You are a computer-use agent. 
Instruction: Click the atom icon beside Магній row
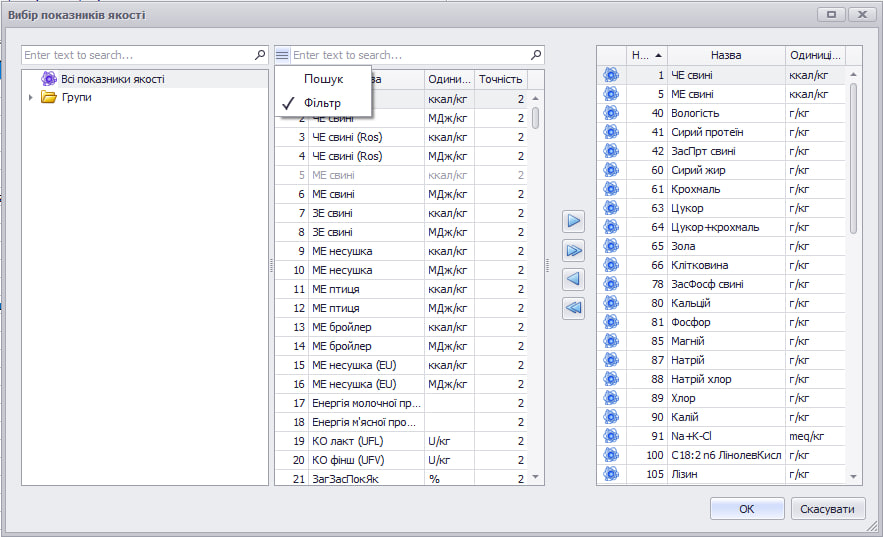click(x=611, y=341)
